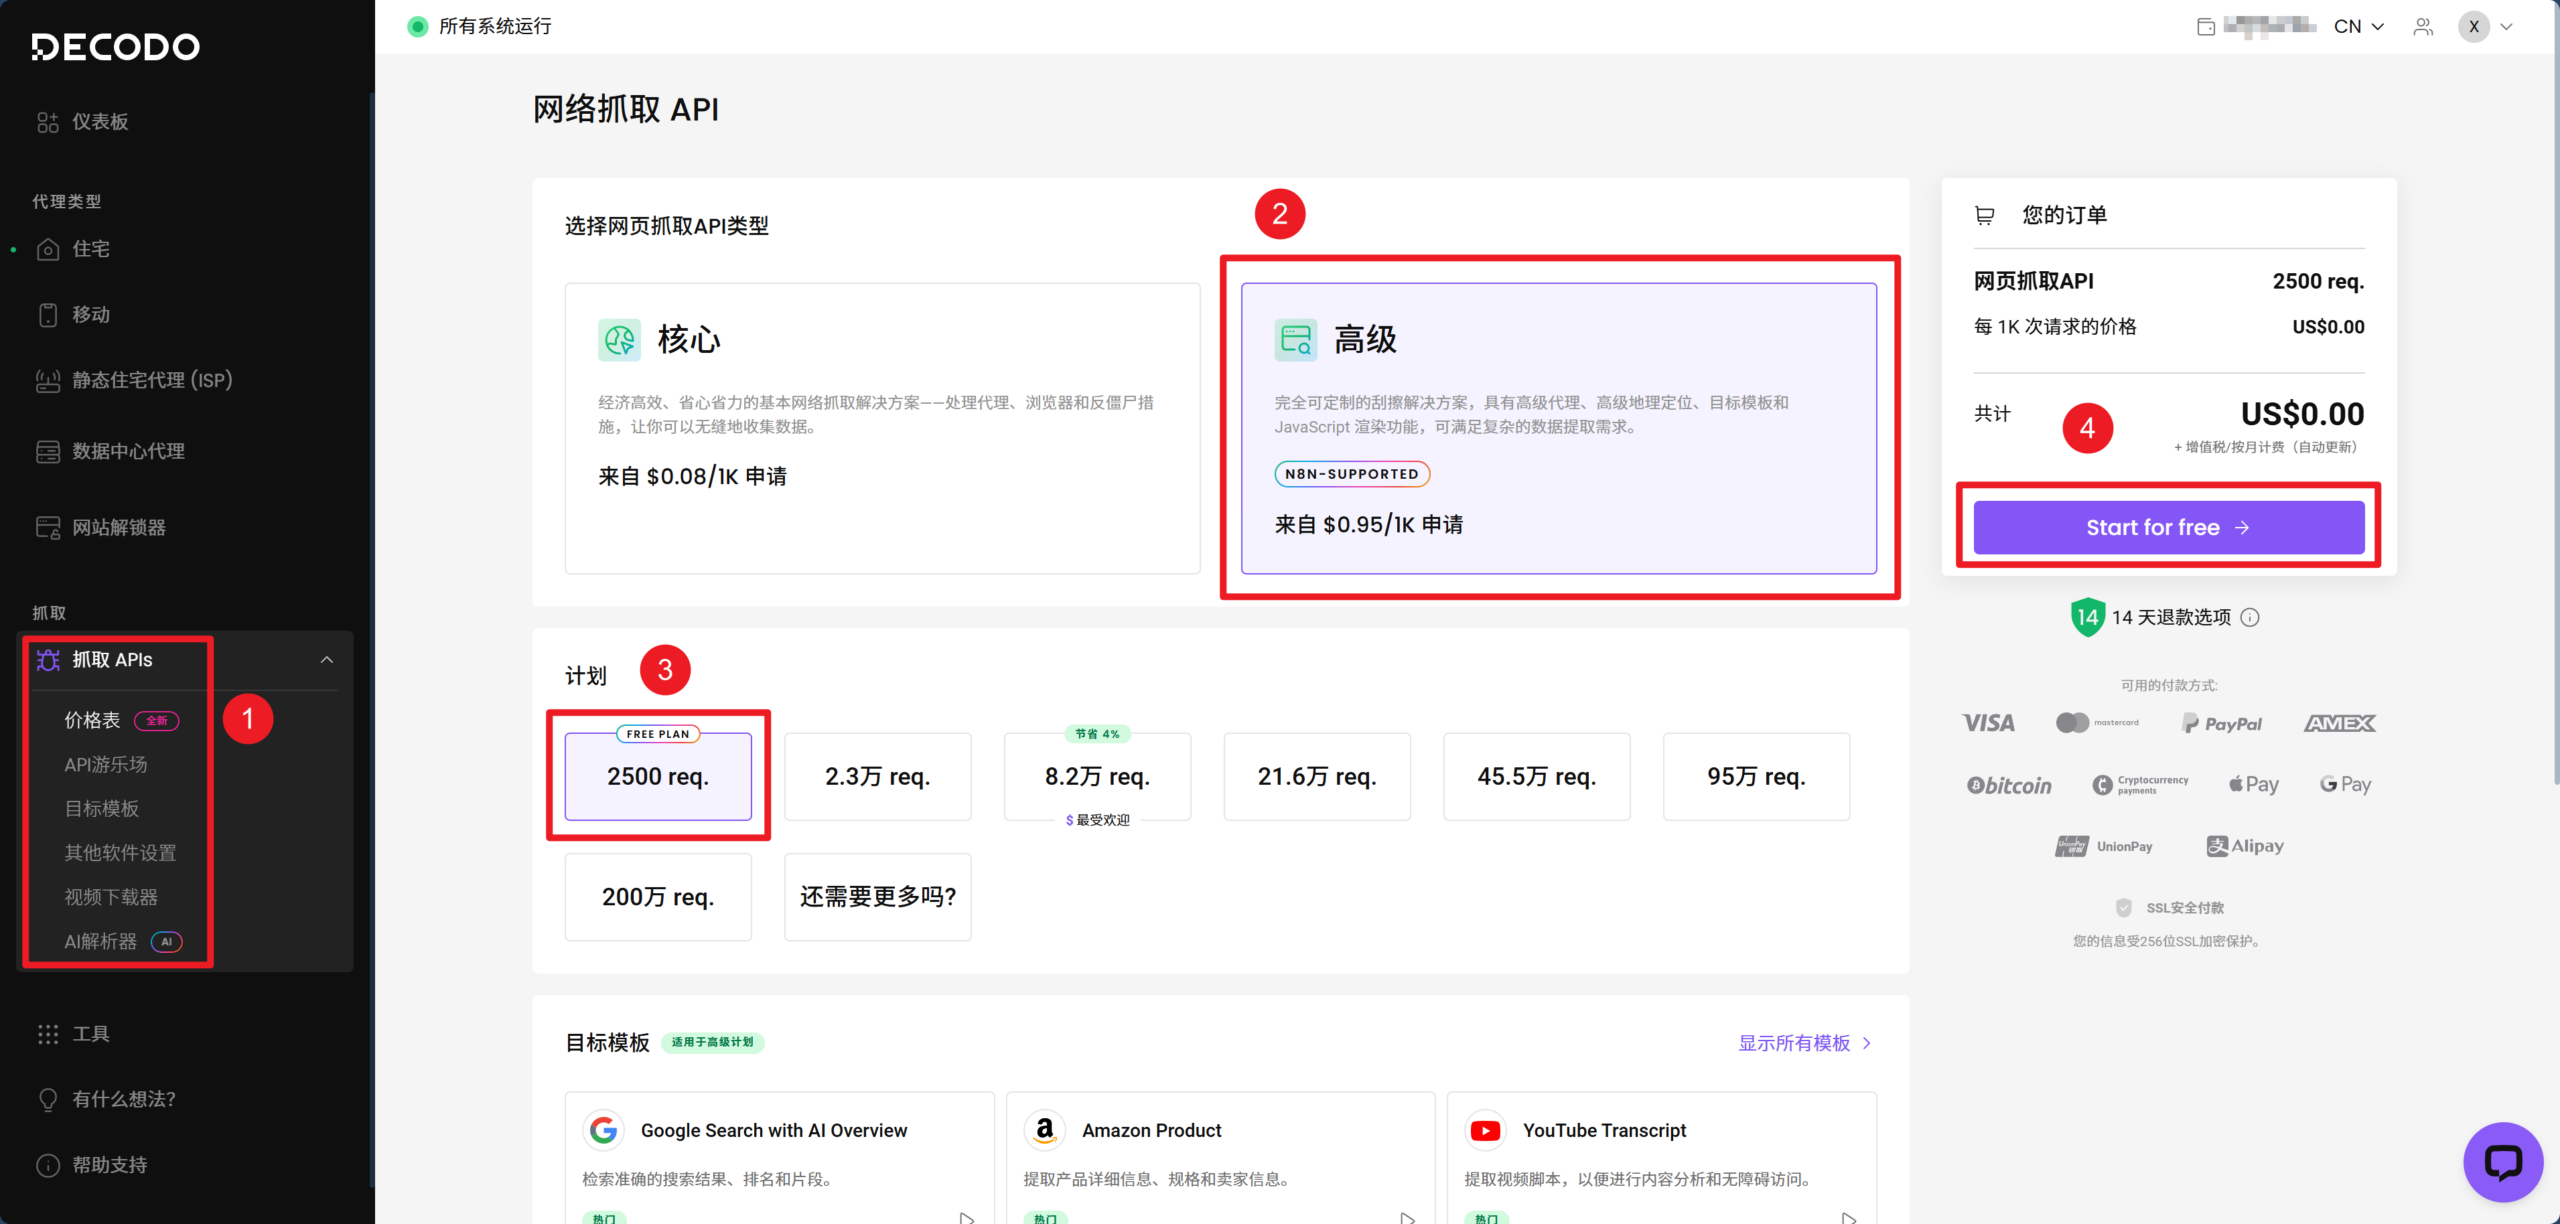
Task: Choose the 8.2万 req. plan option
Action: 1097,776
